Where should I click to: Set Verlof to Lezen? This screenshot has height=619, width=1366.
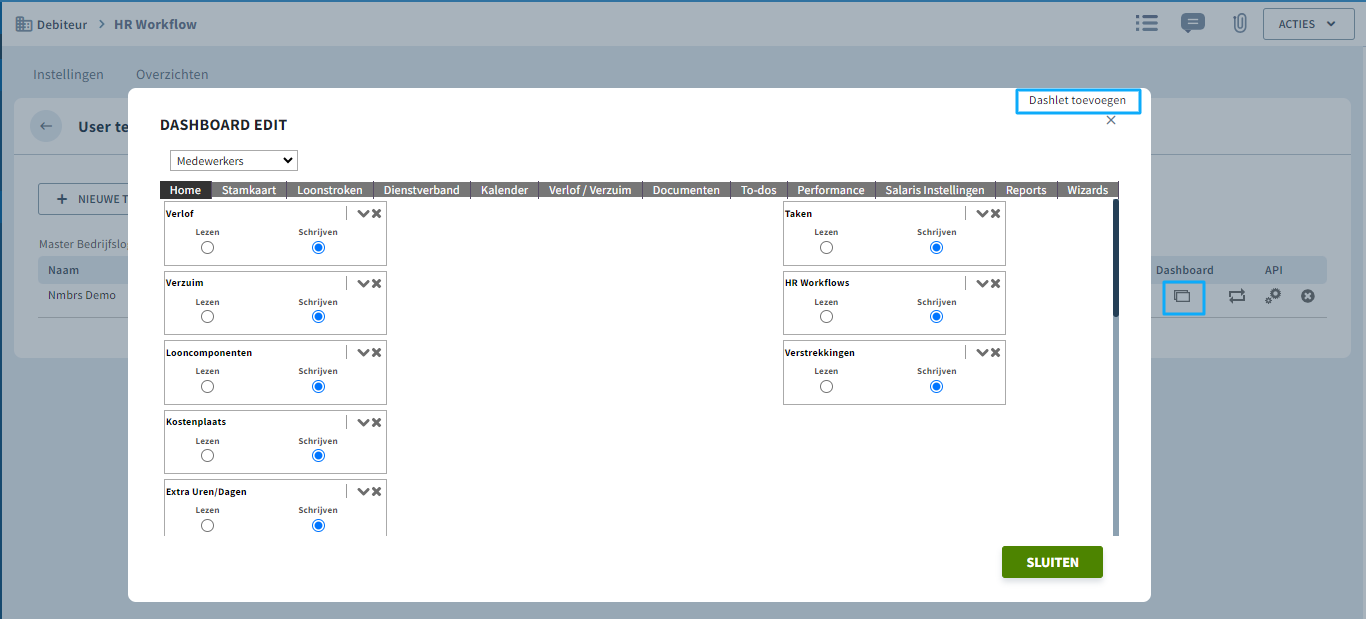pyautogui.click(x=207, y=247)
